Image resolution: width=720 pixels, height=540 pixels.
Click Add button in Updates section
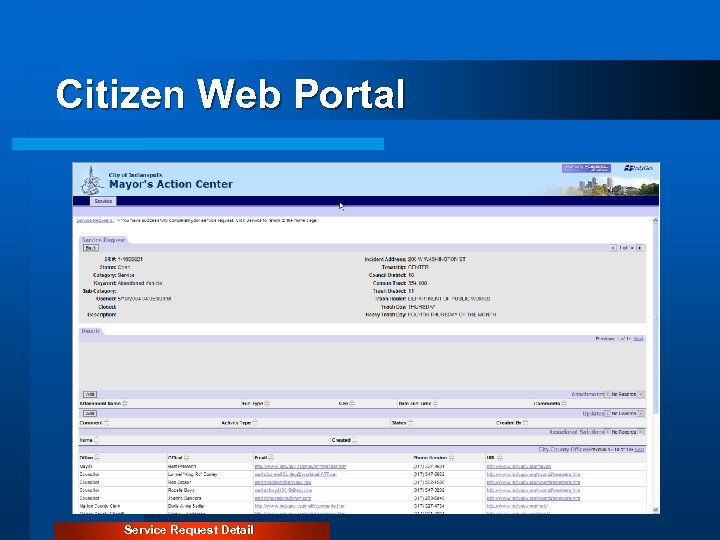pyautogui.click(x=90, y=414)
